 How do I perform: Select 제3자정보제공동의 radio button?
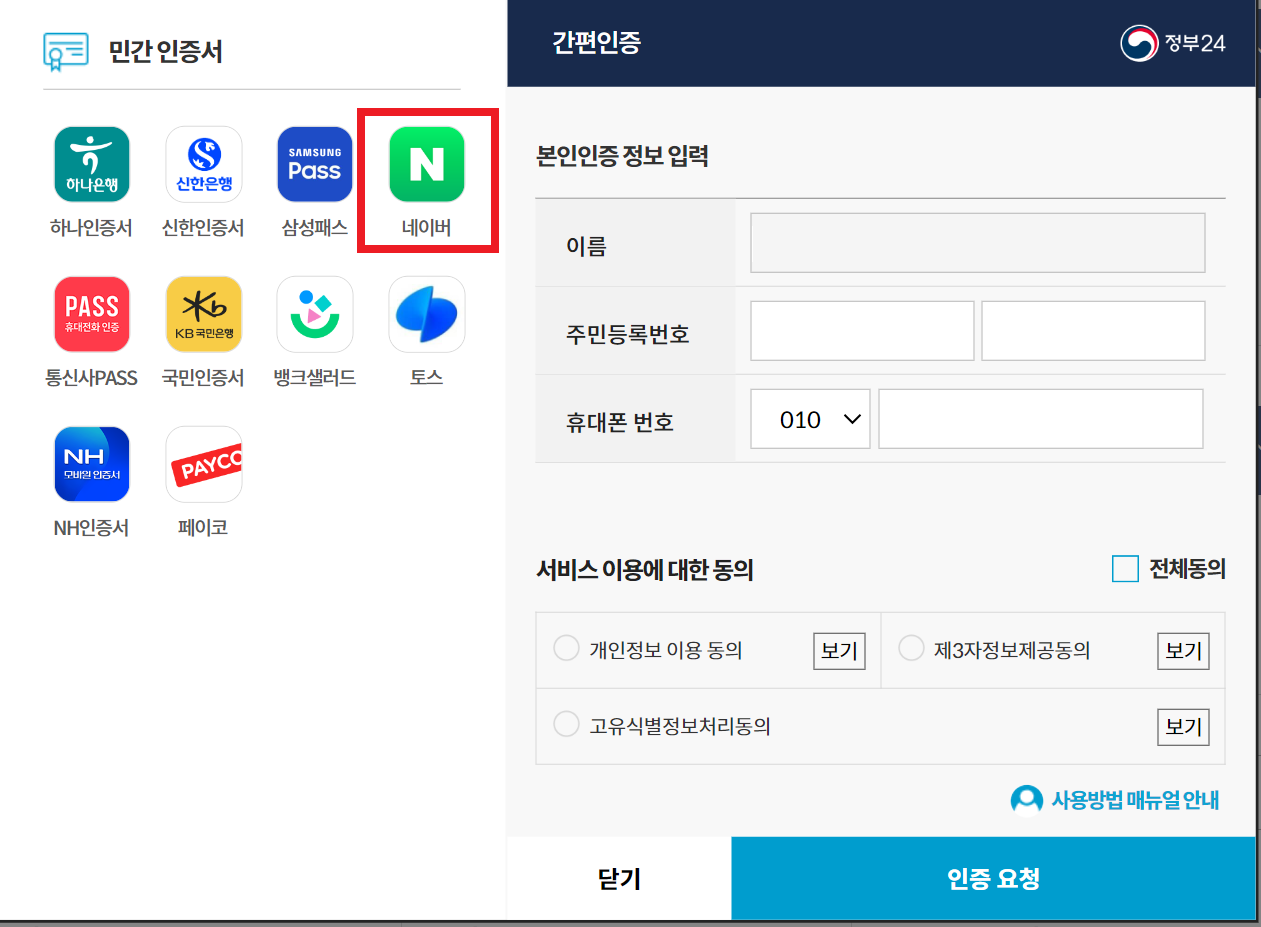(911, 648)
